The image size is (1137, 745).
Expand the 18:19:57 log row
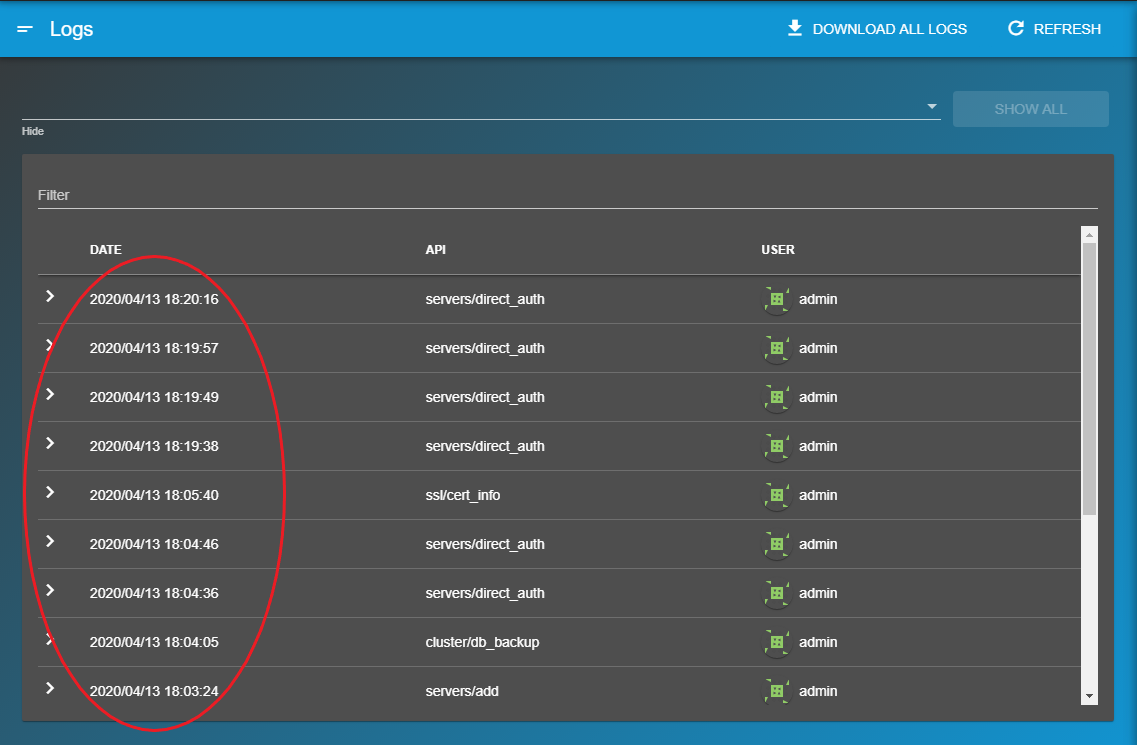tap(50, 345)
